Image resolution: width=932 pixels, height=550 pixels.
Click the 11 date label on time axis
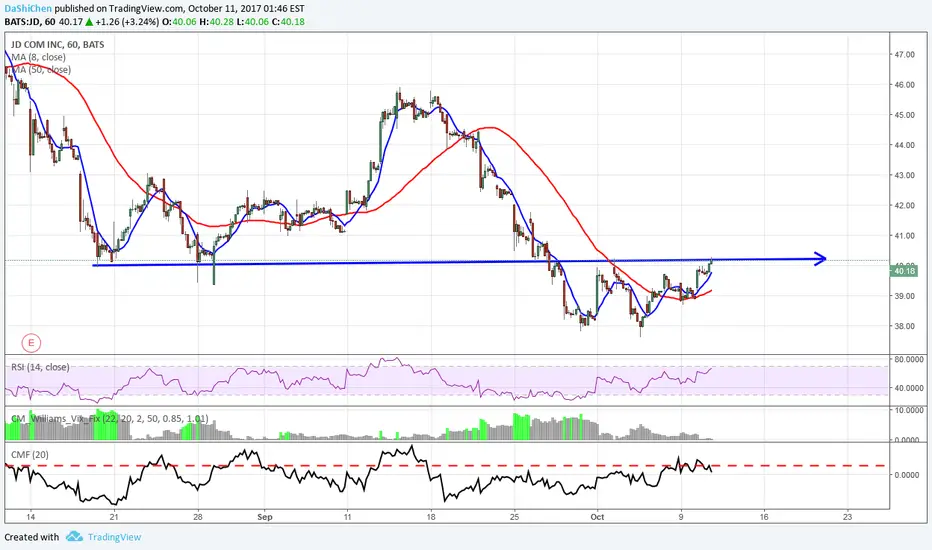coord(347,517)
